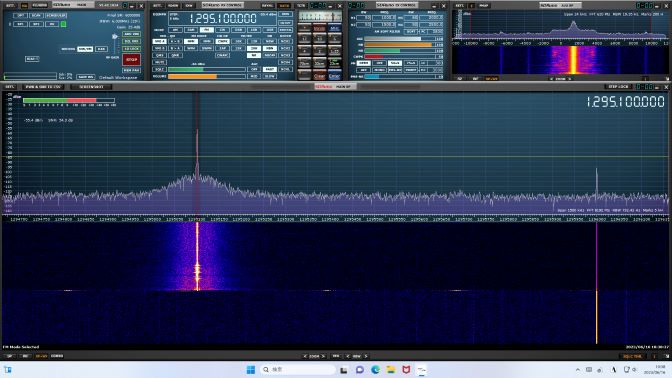Open SCAN button in Main panel
672x378 pixels.
coord(36,15)
